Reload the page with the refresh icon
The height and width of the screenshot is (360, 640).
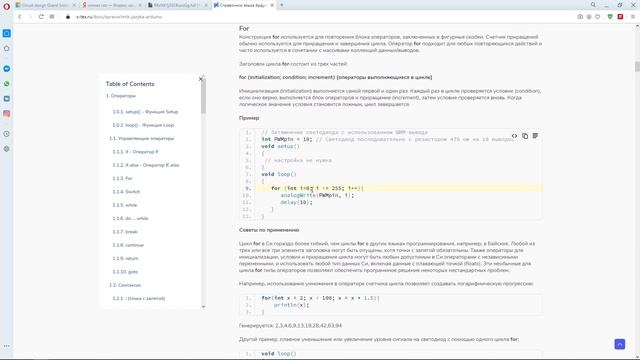[x=41, y=17]
